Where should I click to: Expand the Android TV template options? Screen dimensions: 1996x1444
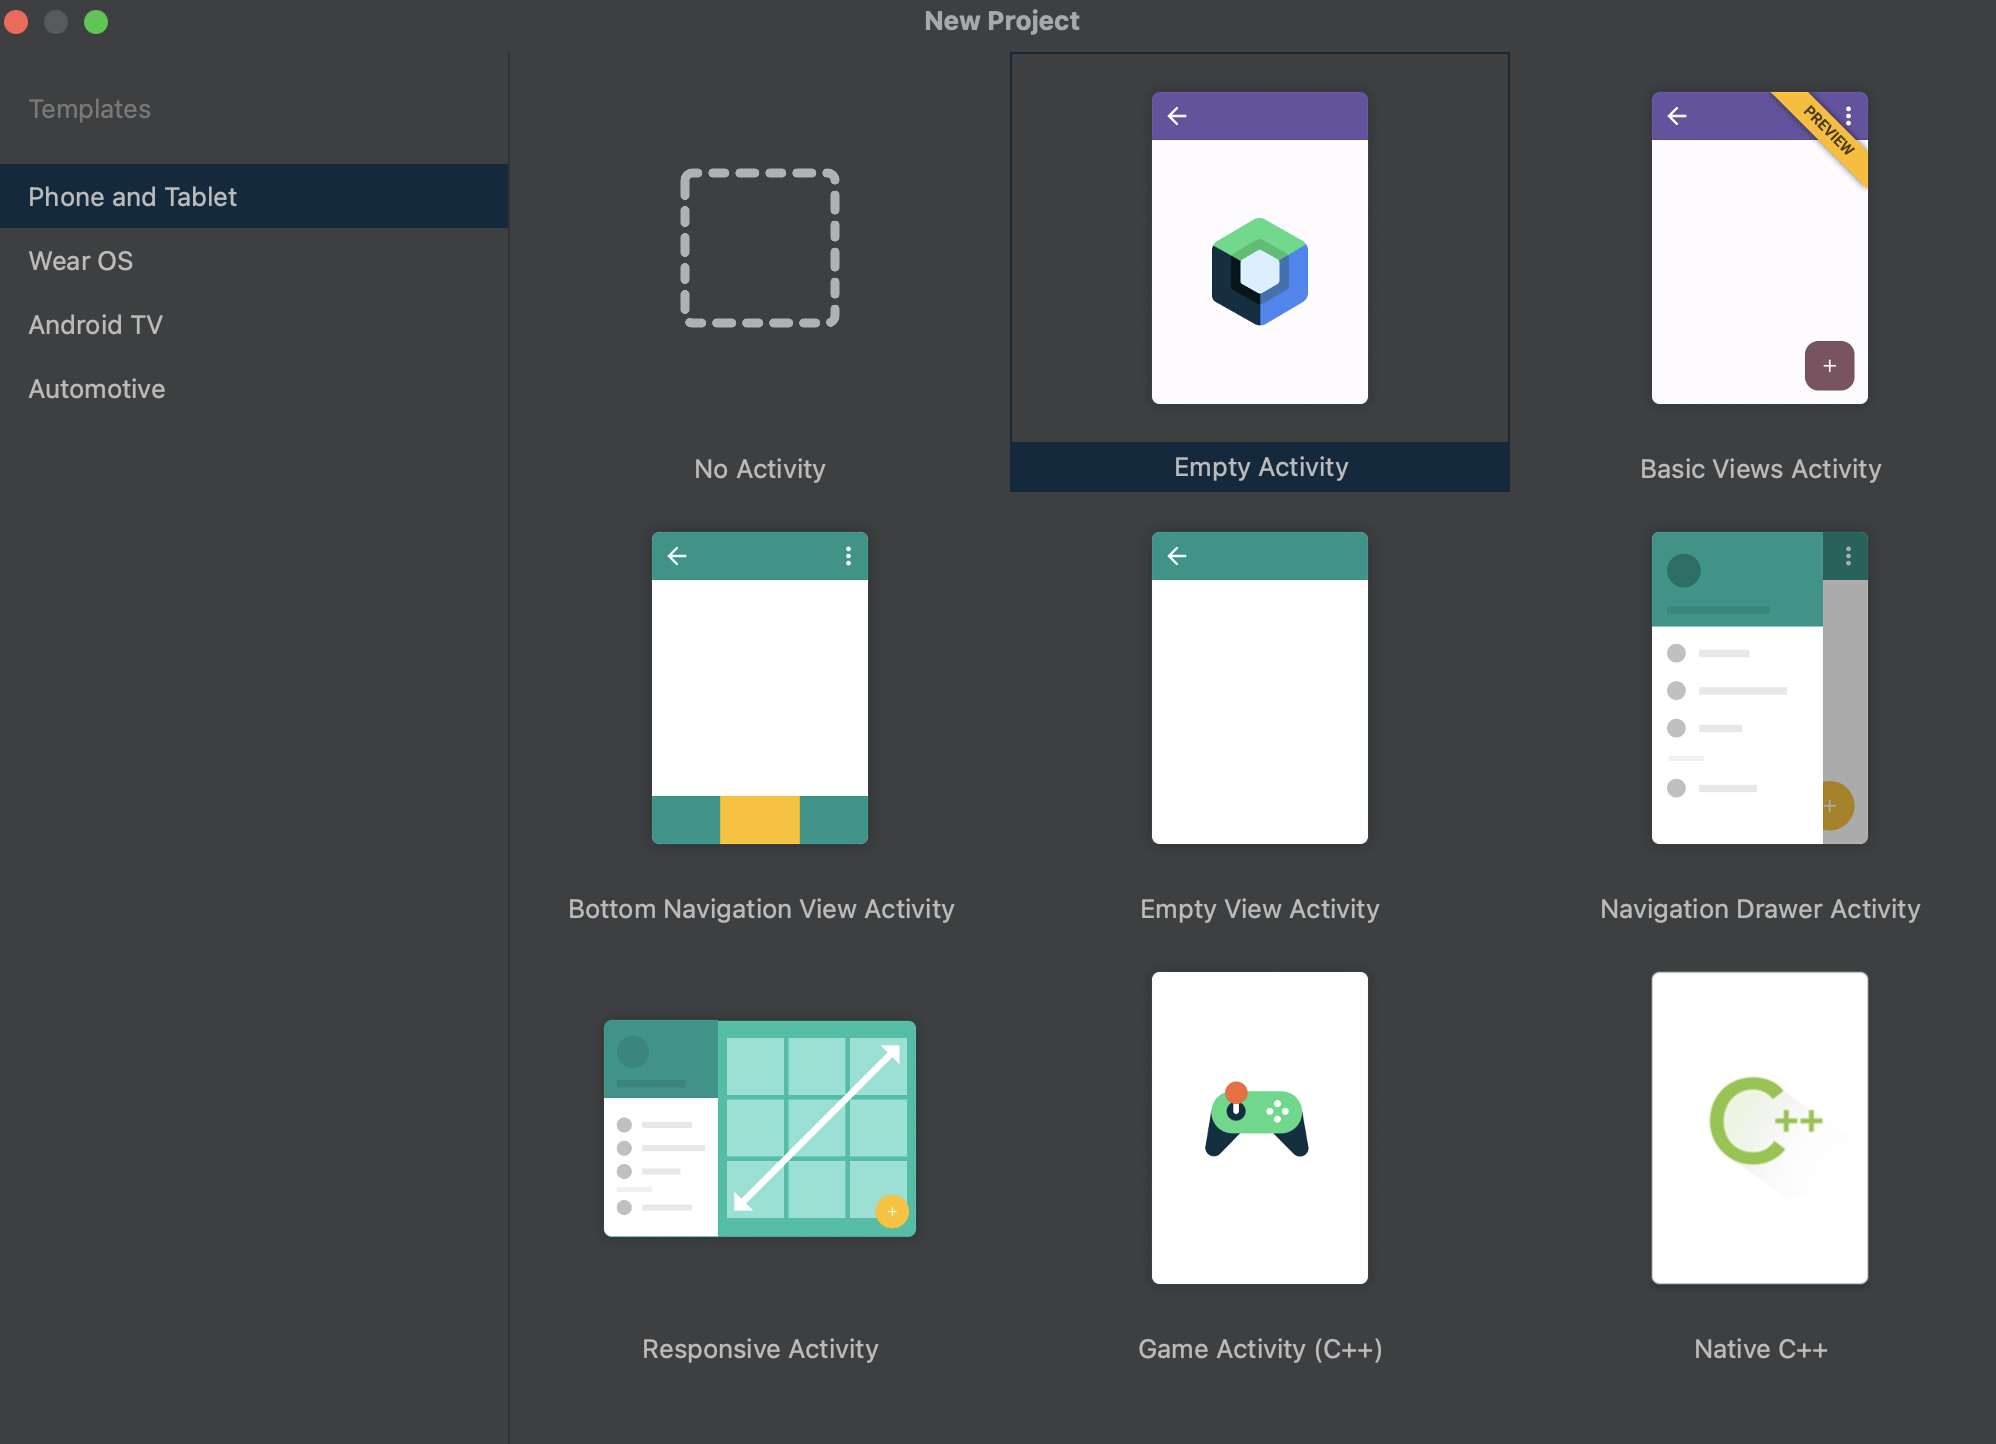click(96, 325)
